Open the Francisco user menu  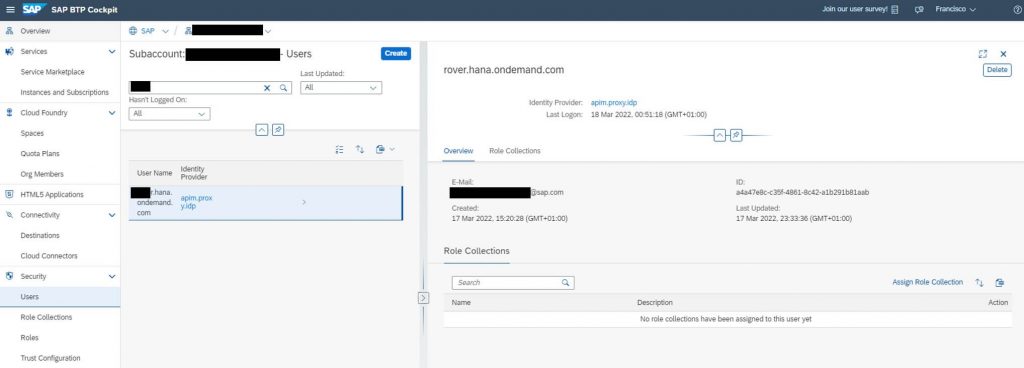[955, 10]
